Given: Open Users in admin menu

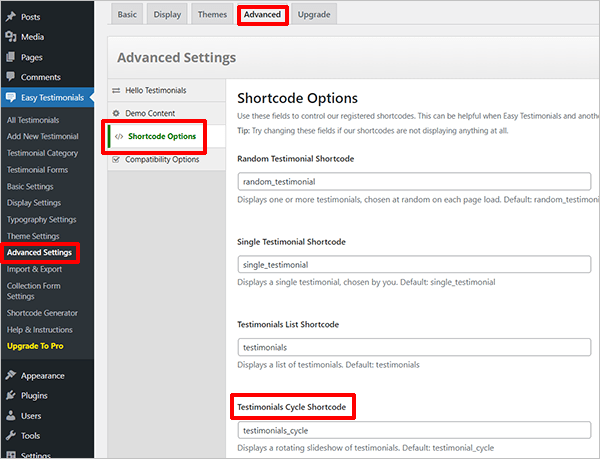Looking at the screenshot, I should pos(31,416).
